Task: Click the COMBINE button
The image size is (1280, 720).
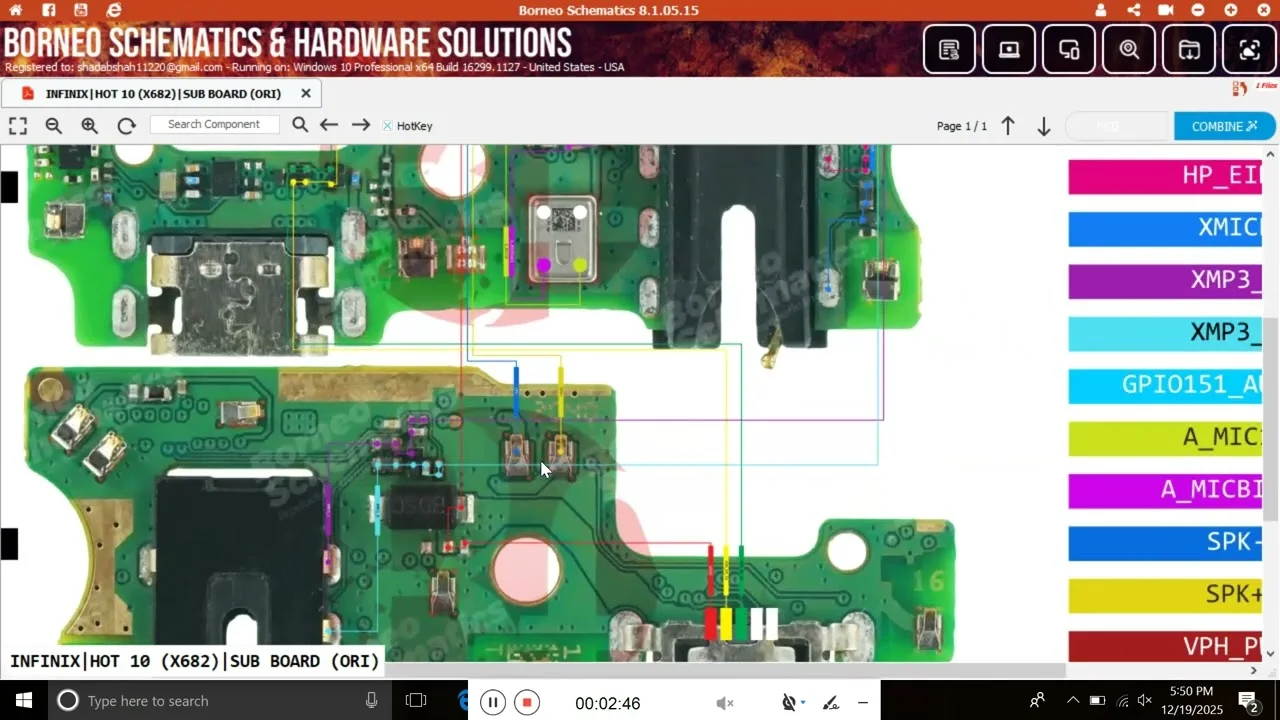Action: 1225,126
